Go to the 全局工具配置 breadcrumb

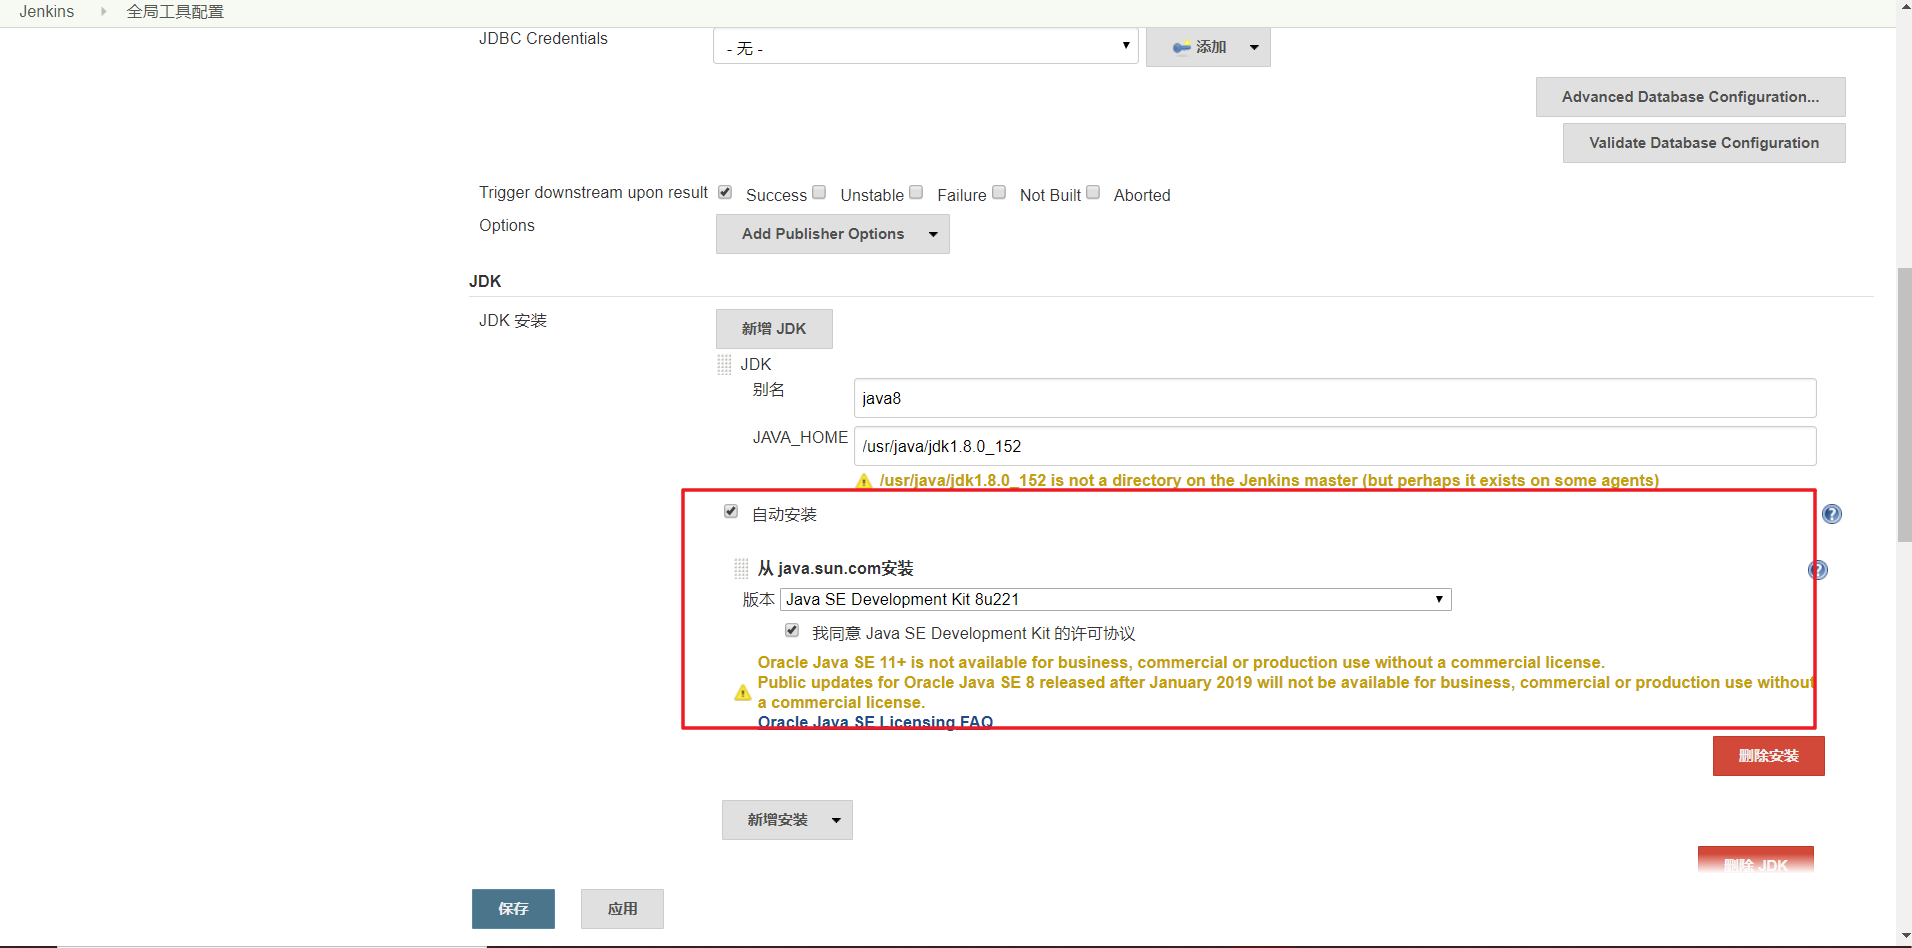pyautogui.click(x=175, y=12)
